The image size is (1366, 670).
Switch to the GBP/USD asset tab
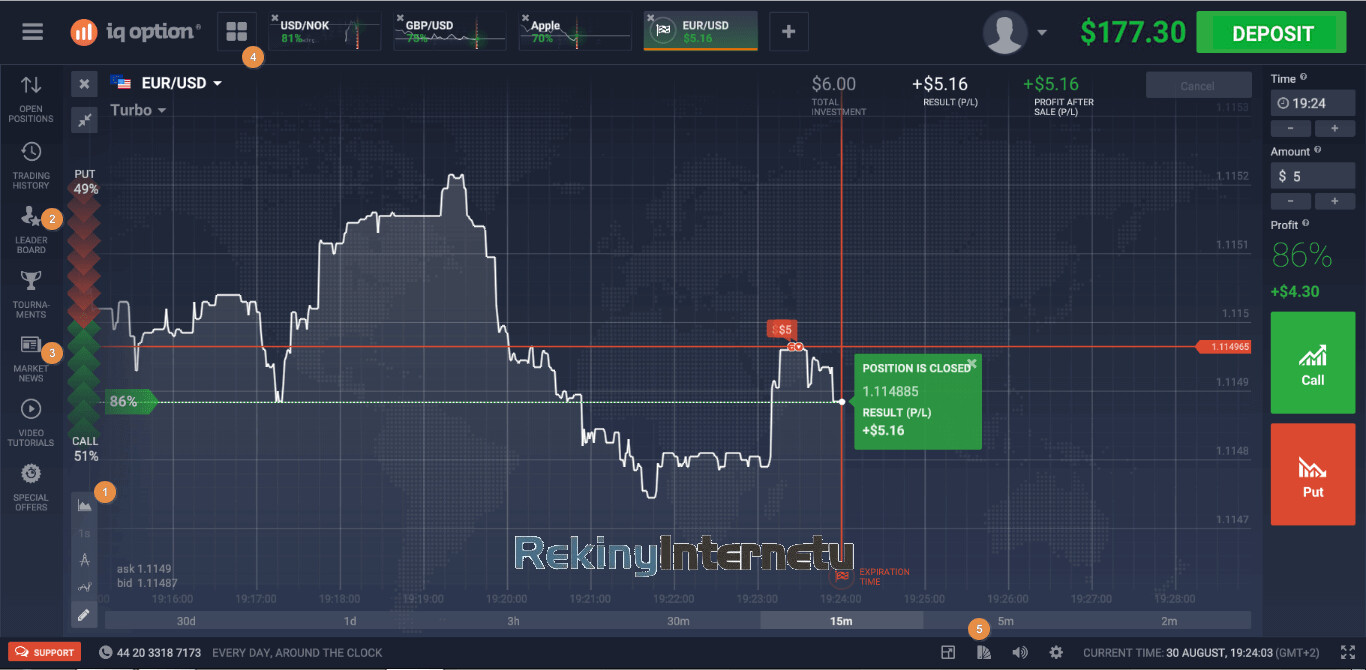[x=450, y=31]
